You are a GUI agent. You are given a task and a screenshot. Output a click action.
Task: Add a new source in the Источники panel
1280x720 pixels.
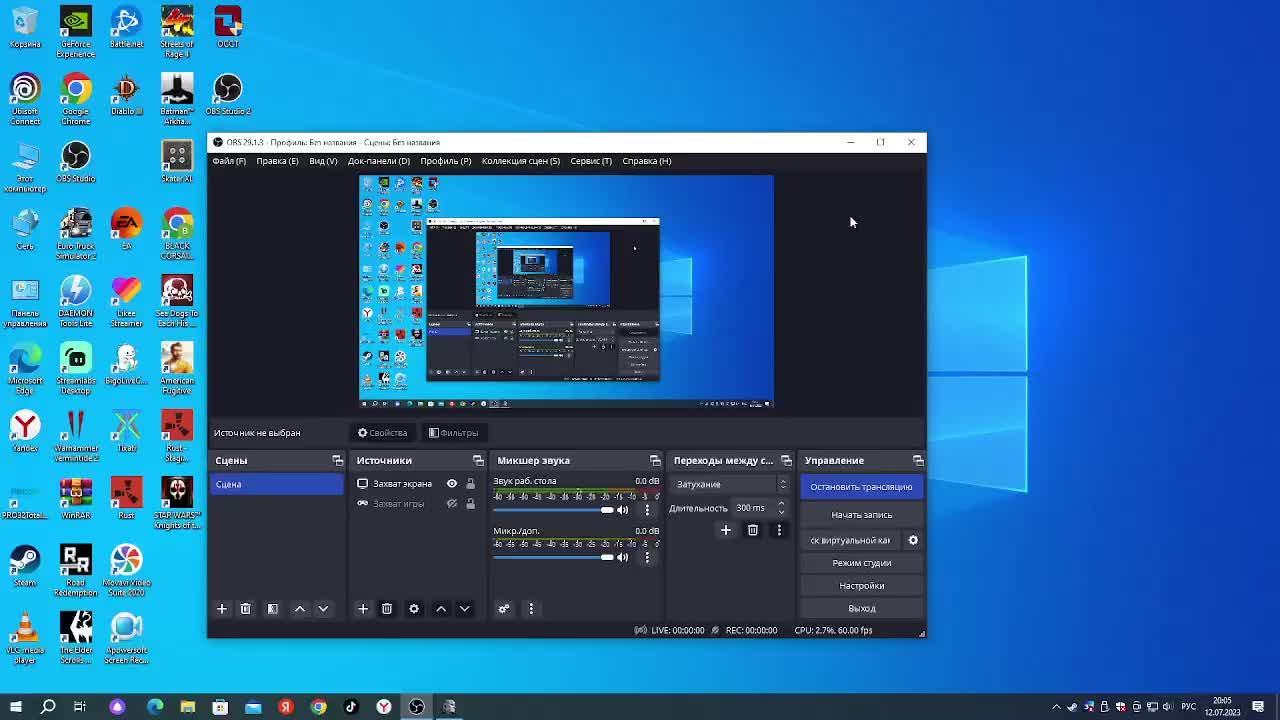363,609
